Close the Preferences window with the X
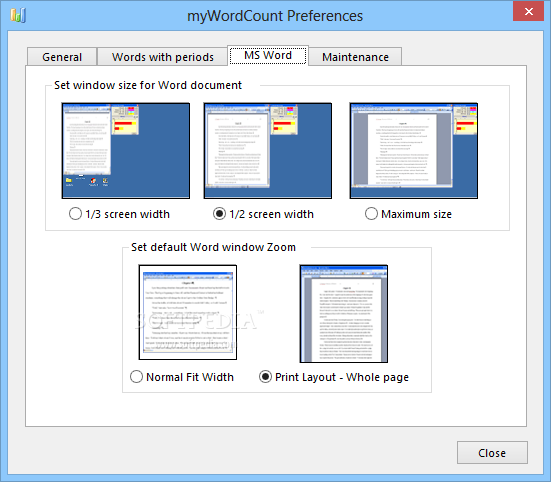 tap(529, 12)
